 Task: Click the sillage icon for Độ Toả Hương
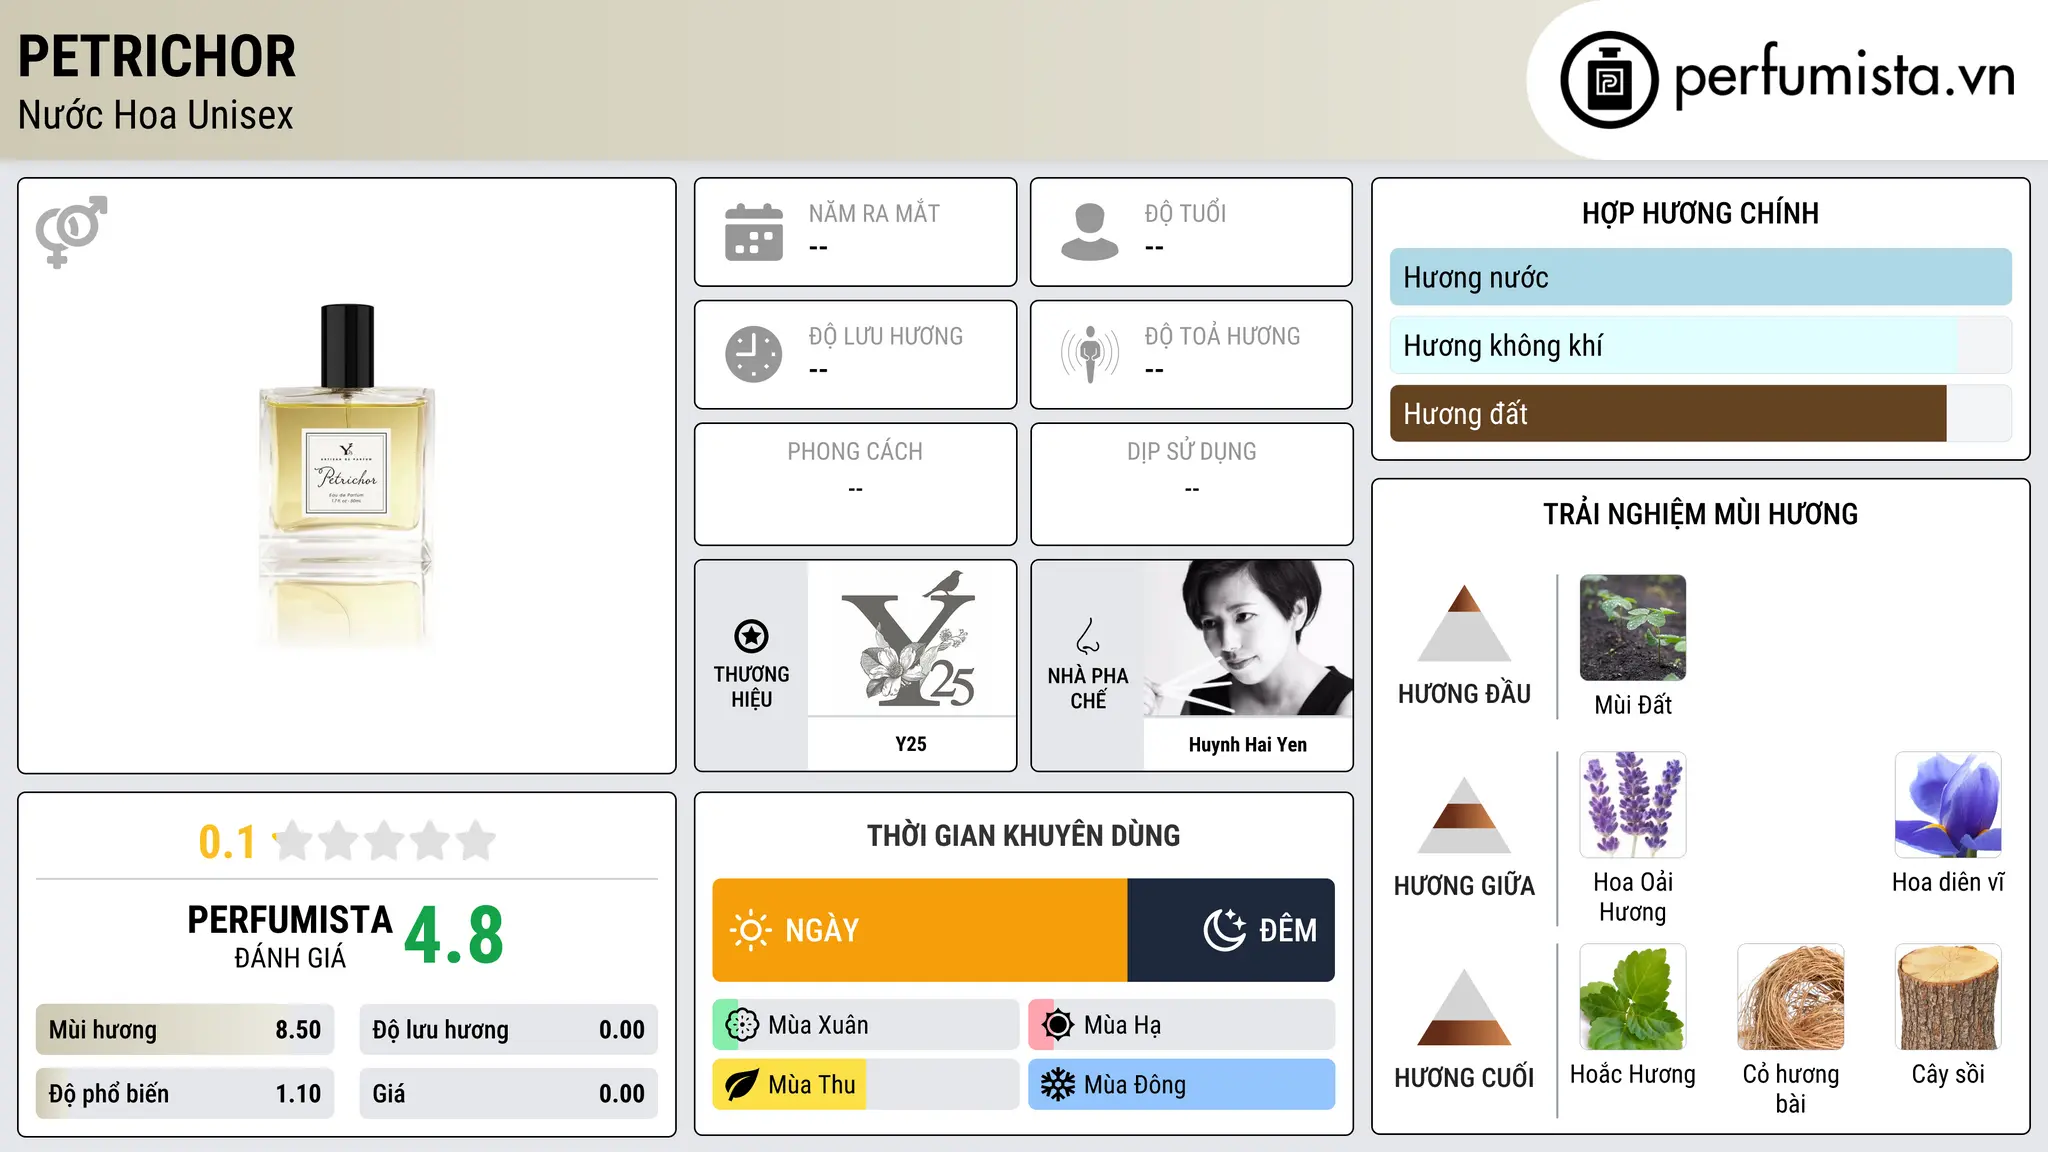(x=1090, y=354)
